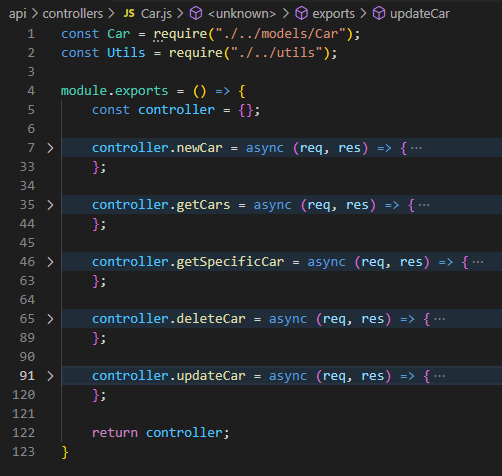
Task: Expand the folded deleteCar function on line 65
Action: [x=50, y=319]
